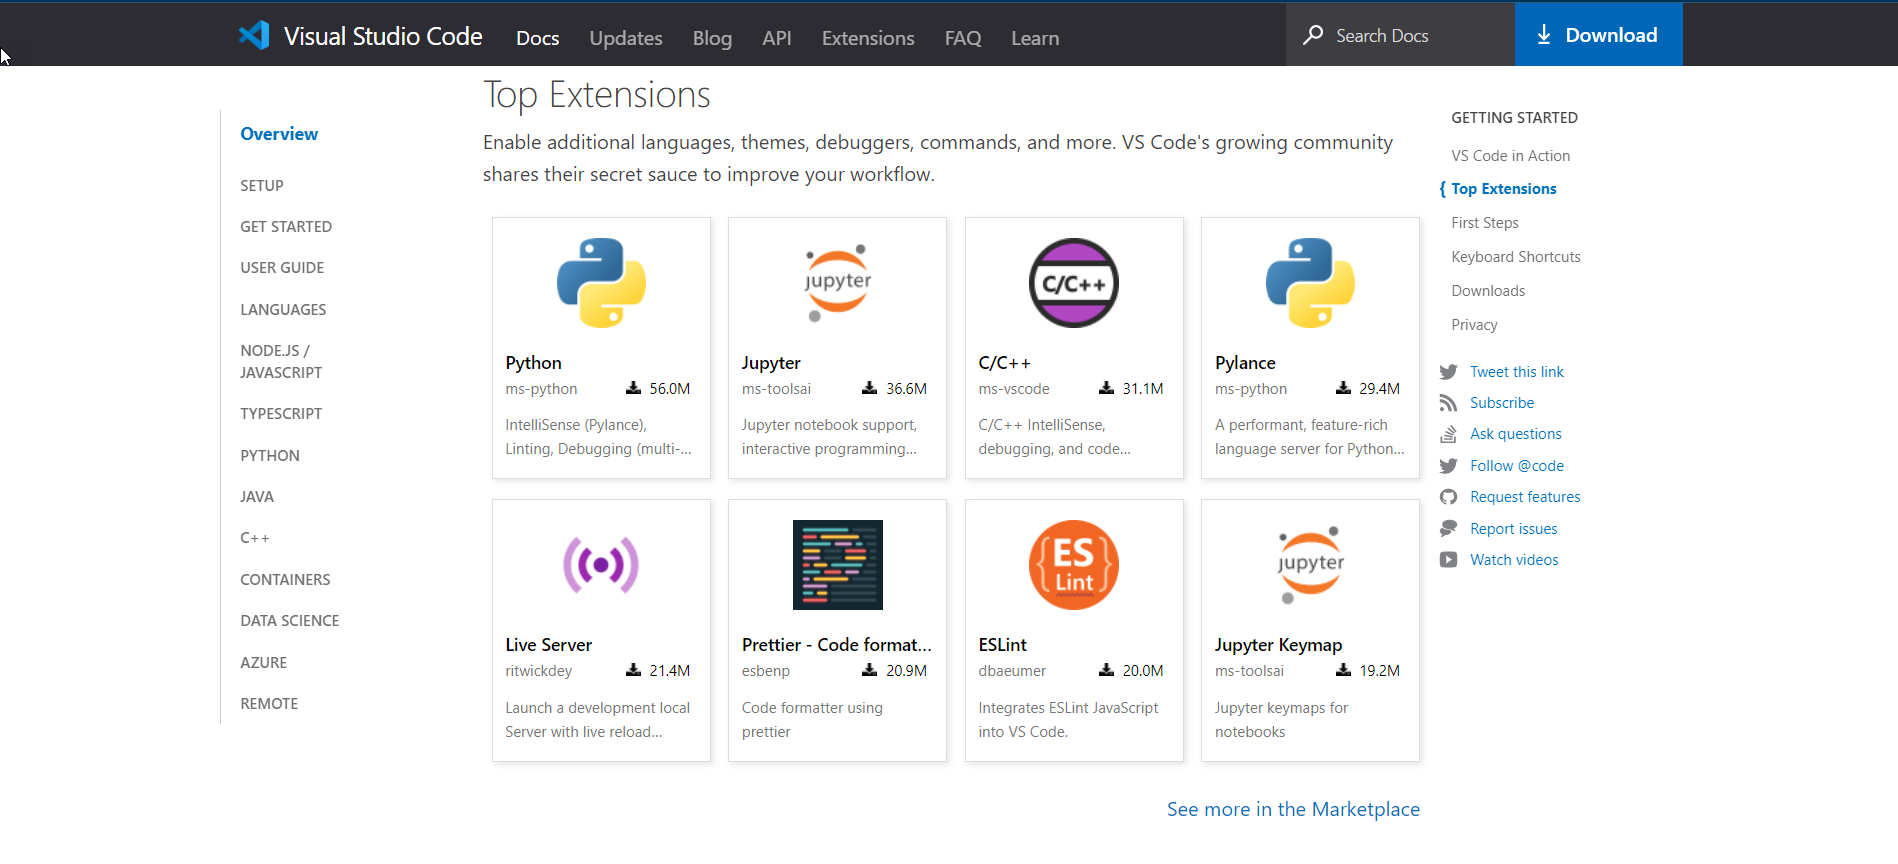The image size is (1898, 864).
Task: Click download icon next to Jupyter 36.6M
Action: coord(870,388)
